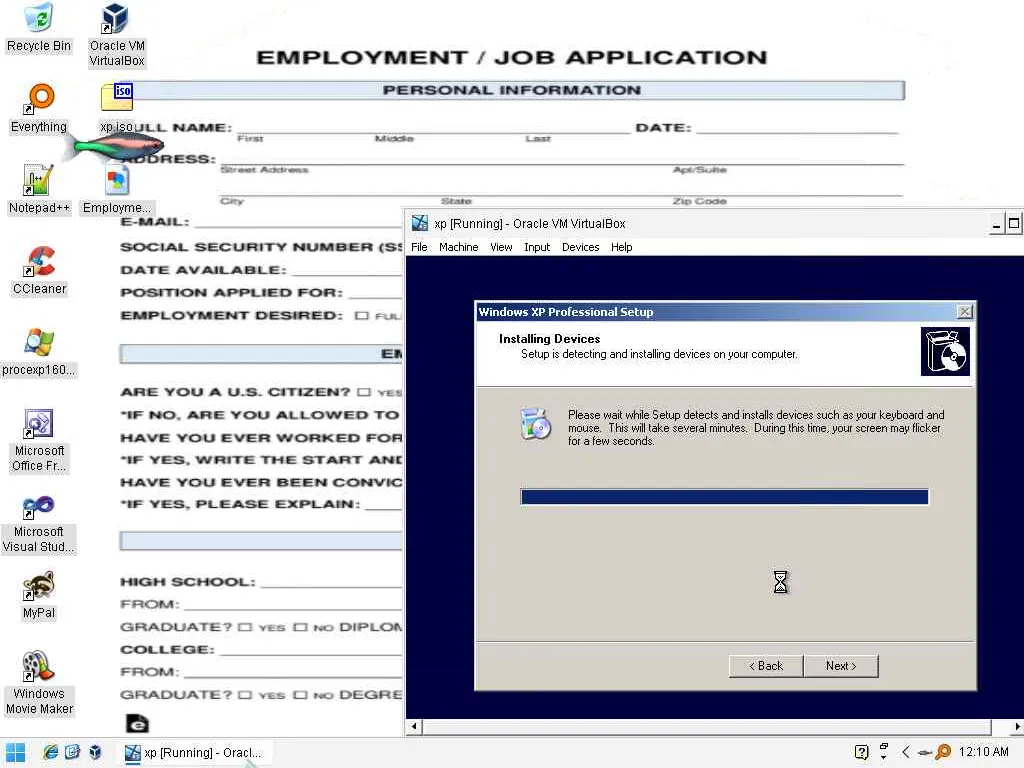The width and height of the screenshot is (1024, 768).
Task: Click the second quick-launch taskbar icon
Action: (x=72, y=752)
